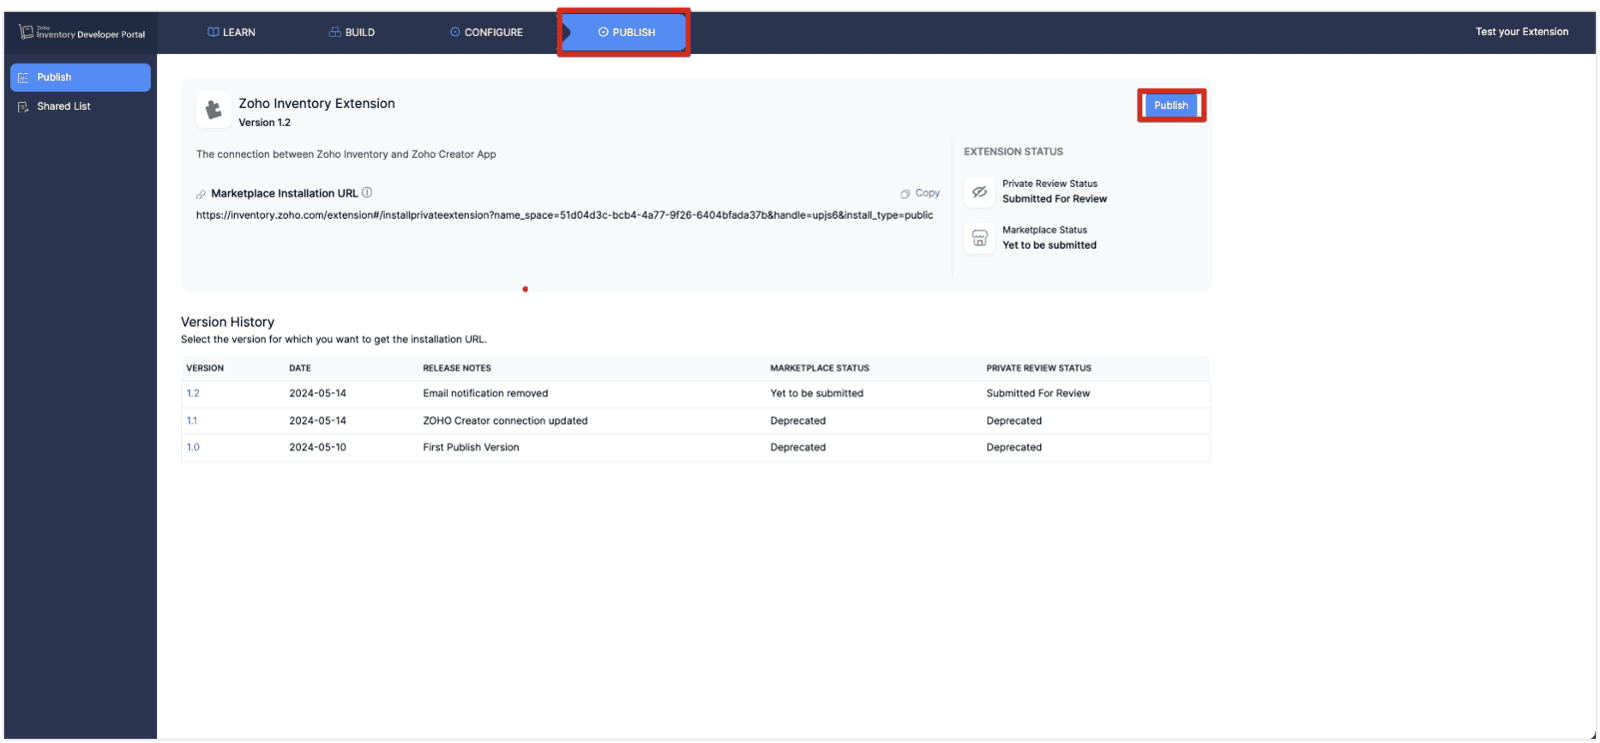Select the PUBLISH tab
Screen dimensions: 1600x743
click(625, 32)
